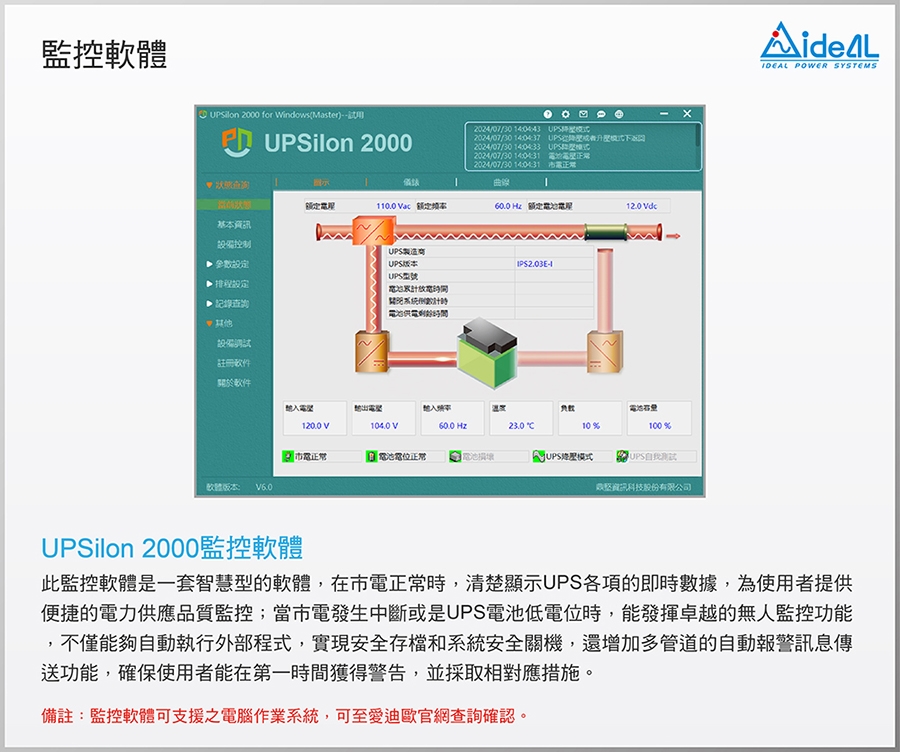Open settings via the gear icon
Image resolution: width=900 pixels, height=752 pixels.
(566, 114)
